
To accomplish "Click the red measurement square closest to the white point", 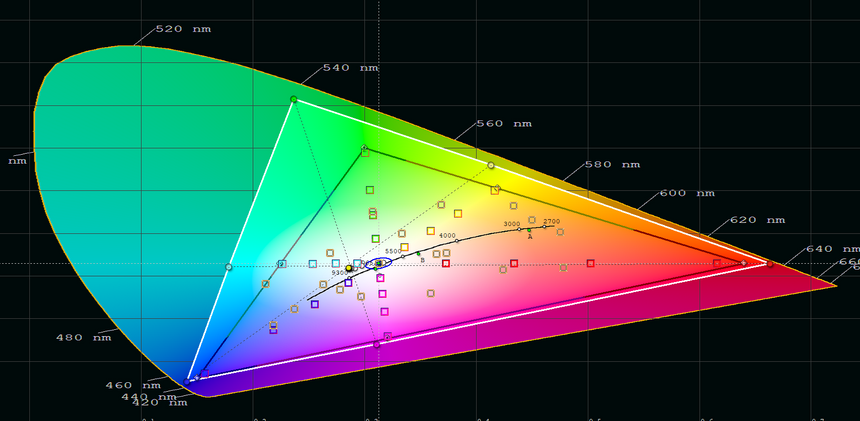I will pos(446,264).
